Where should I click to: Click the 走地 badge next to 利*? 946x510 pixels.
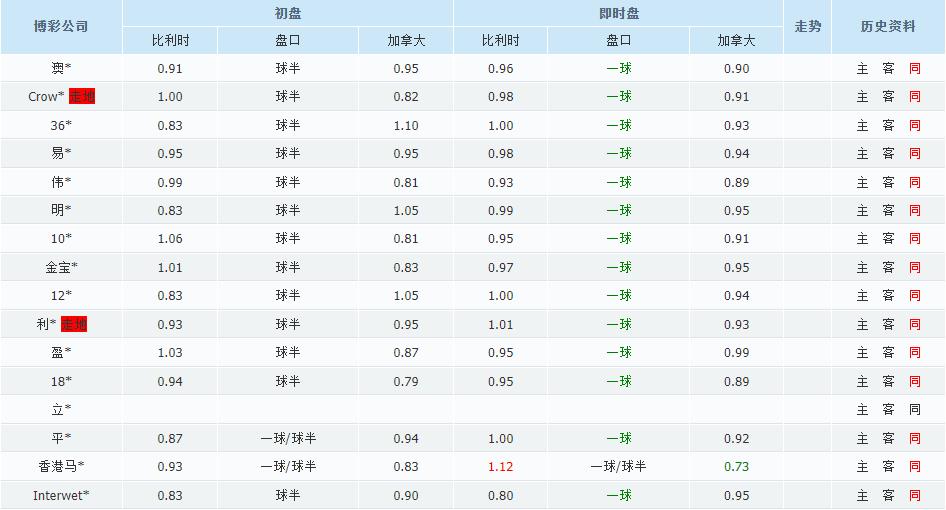[x=74, y=324]
